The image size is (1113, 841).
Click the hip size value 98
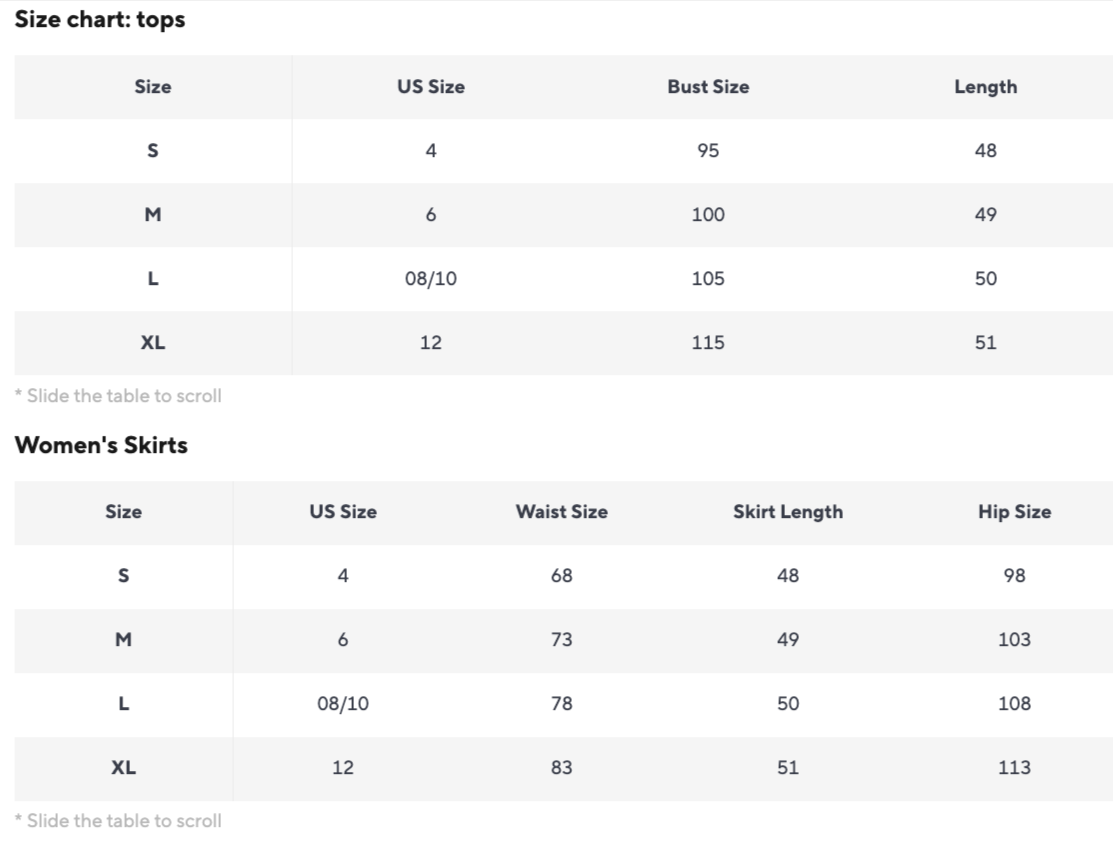[x=1014, y=576]
